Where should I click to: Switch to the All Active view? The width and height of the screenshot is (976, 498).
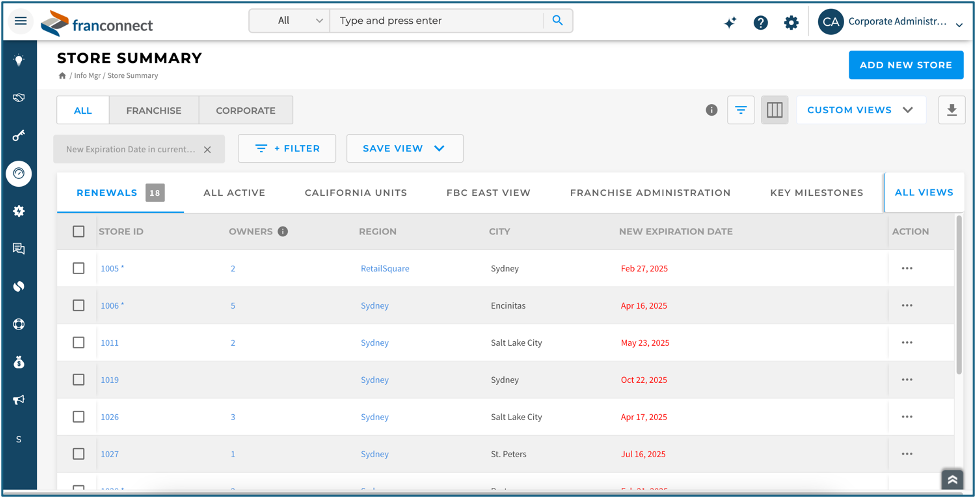point(235,193)
